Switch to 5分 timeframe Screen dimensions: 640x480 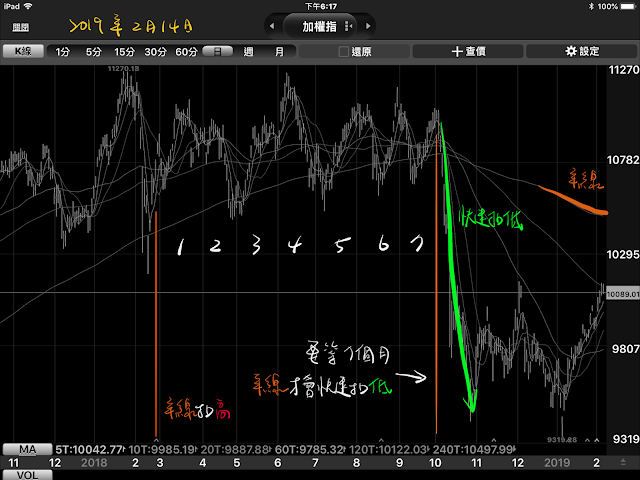[x=93, y=52]
